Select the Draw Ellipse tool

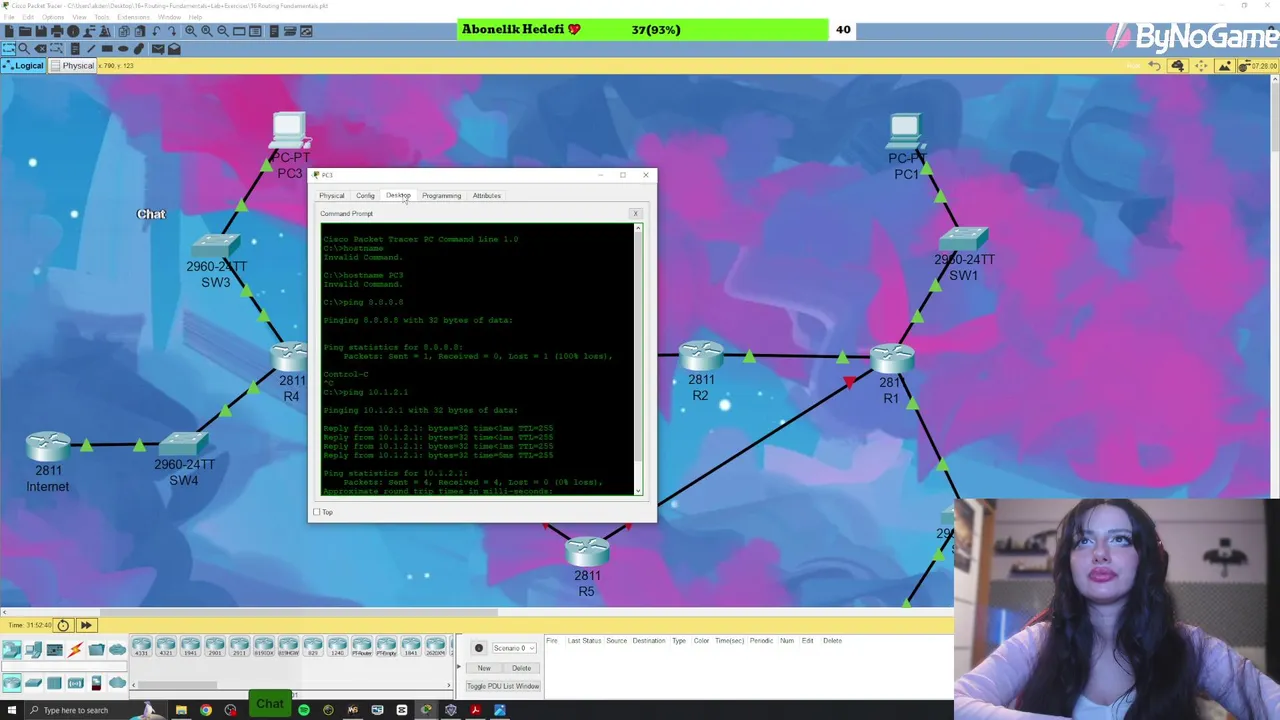(x=123, y=48)
